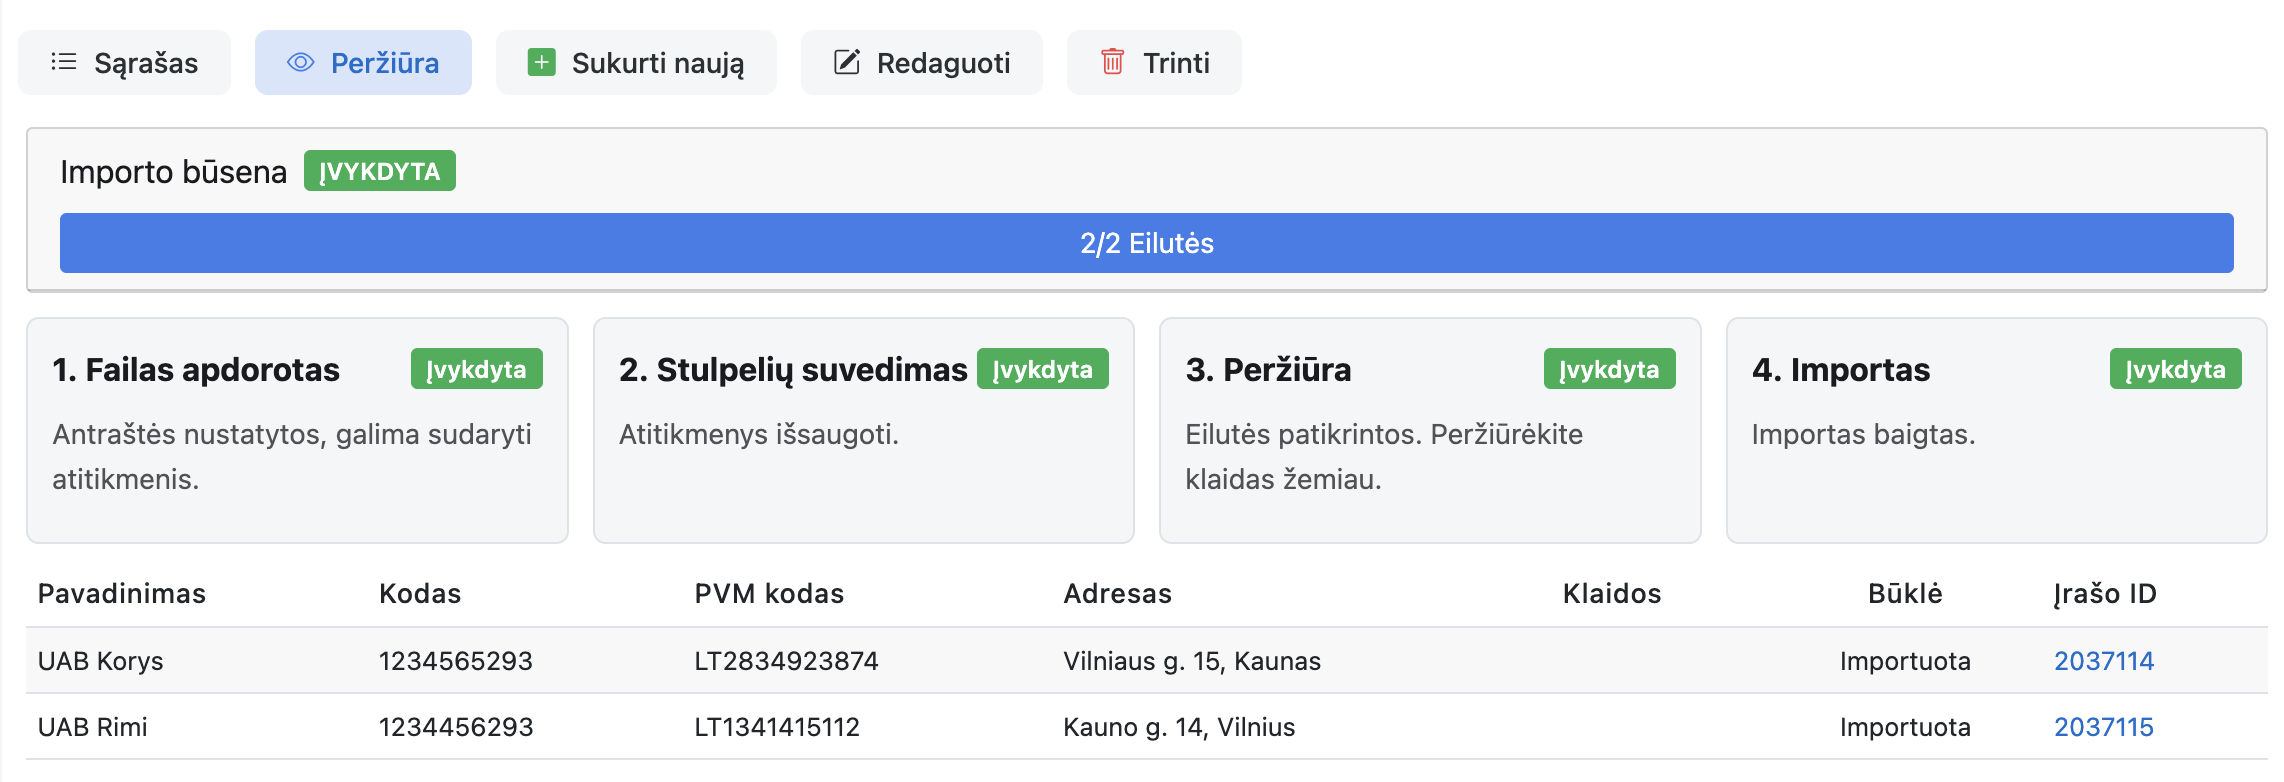The height and width of the screenshot is (782, 2284).
Task: Select the Failas apdorotas step card
Action: pyautogui.click(x=297, y=430)
